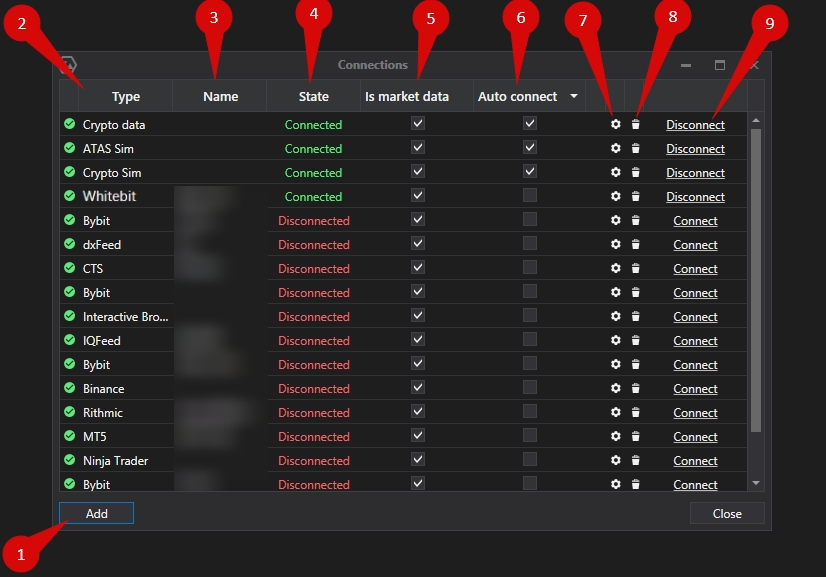Open gear settings for MT5 connection
Screen dimensions: 826x577
click(615, 436)
